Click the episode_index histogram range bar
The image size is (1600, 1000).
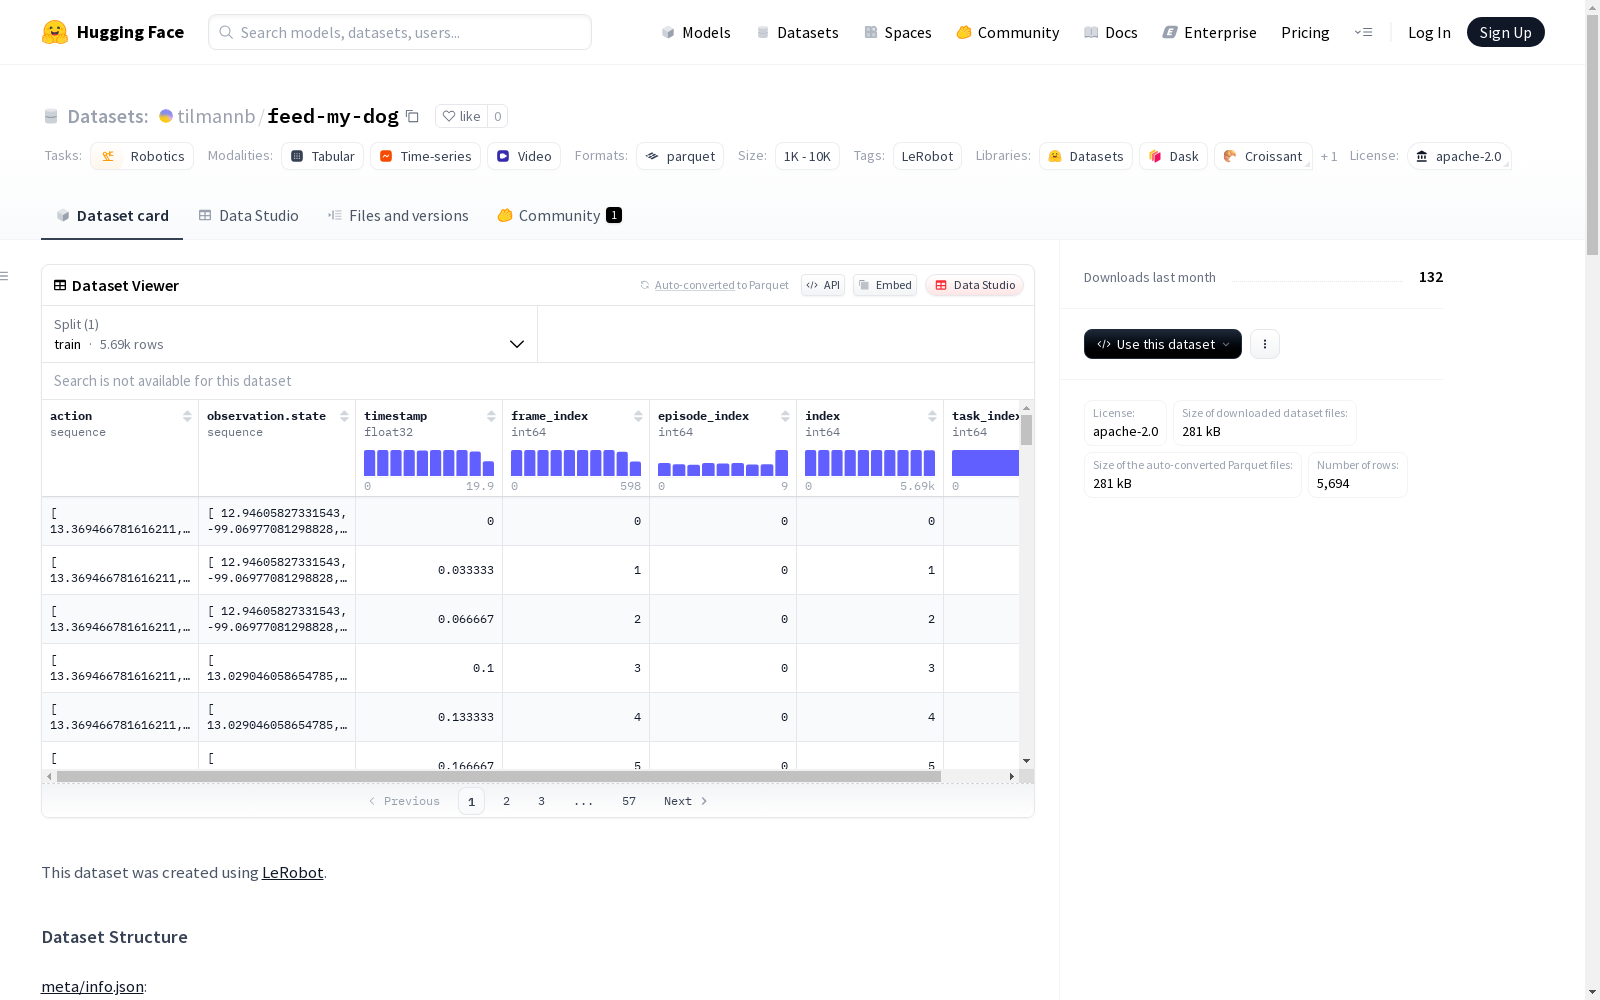click(x=723, y=463)
